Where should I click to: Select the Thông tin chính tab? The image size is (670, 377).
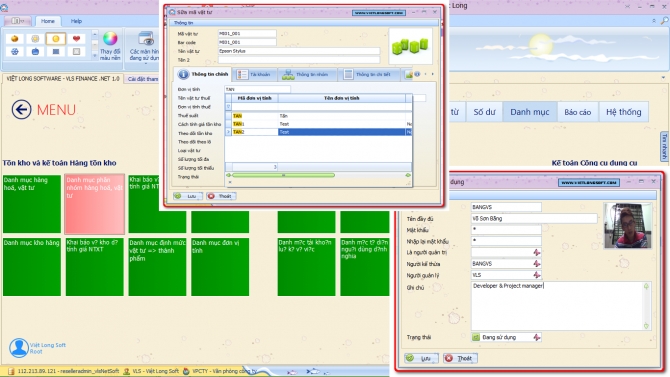[x=203, y=74]
